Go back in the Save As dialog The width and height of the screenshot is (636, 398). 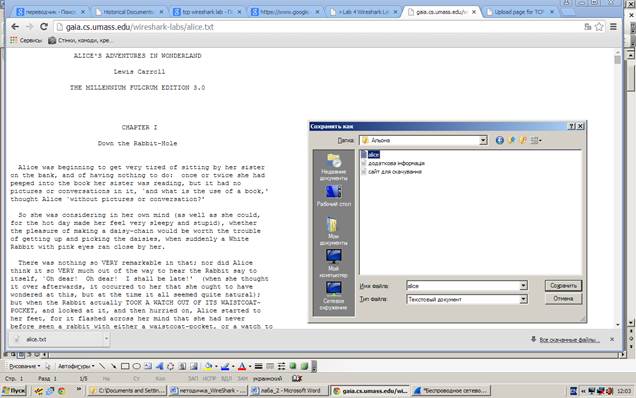coord(499,140)
